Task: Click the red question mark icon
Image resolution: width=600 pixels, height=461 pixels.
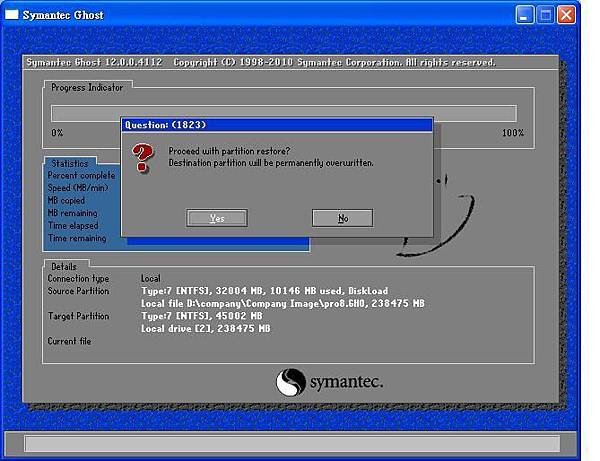Action: point(142,157)
